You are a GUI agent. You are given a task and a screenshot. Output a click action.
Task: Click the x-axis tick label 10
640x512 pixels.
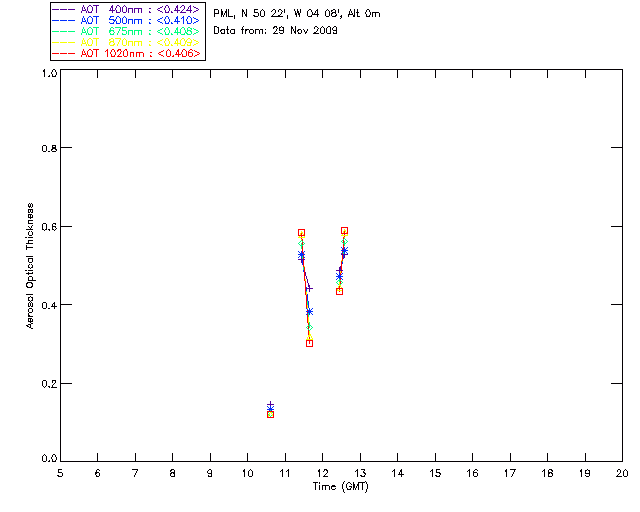(x=248, y=473)
